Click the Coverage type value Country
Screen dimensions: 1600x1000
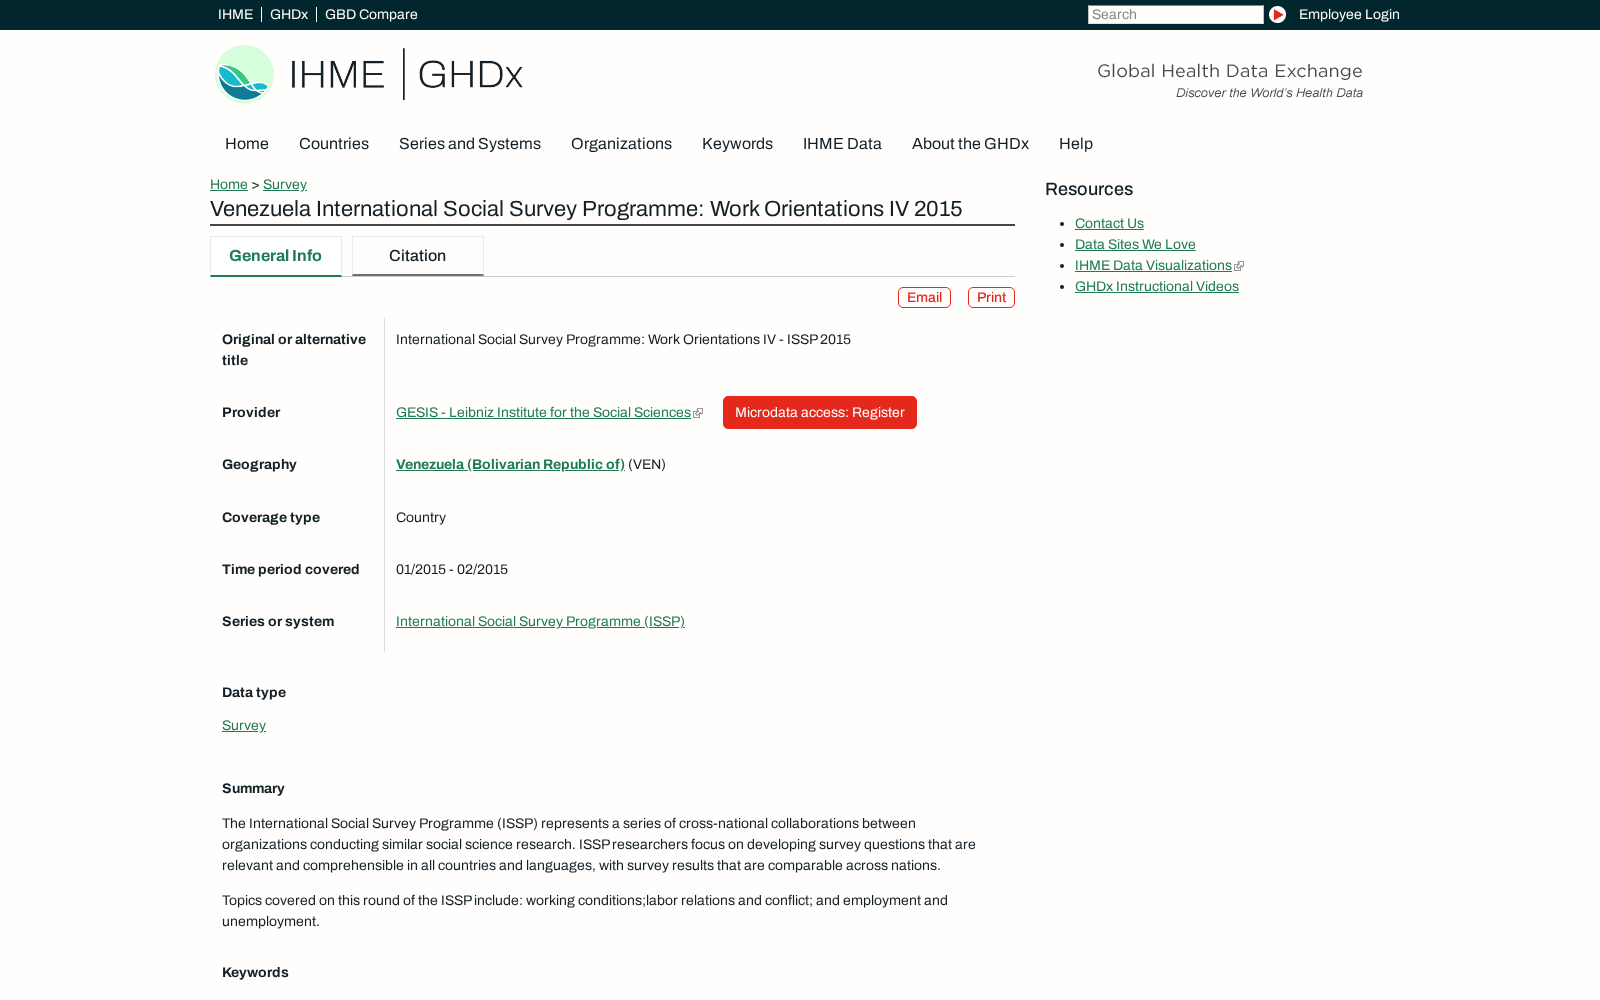(421, 518)
